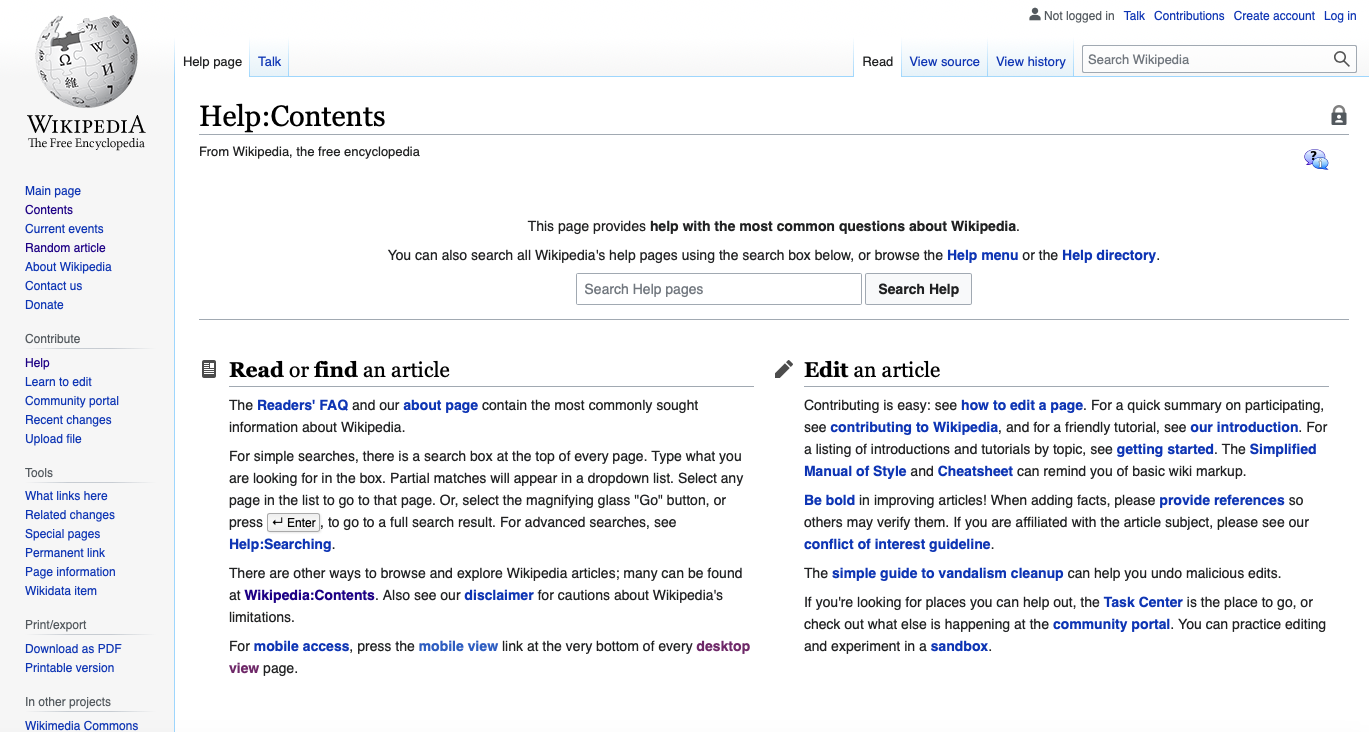Click the mobile view link
Viewport: 1369px width, 732px height.
pos(458,646)
